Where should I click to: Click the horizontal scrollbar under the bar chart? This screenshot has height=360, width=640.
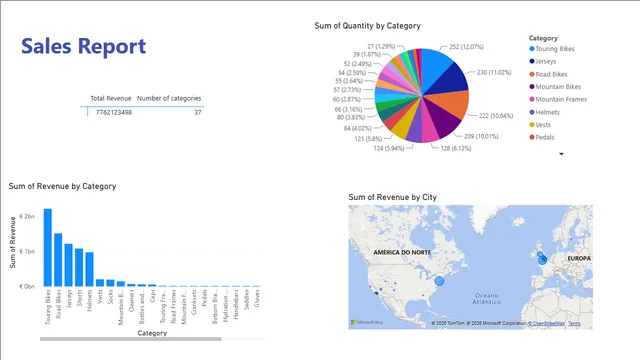point(131,339)
